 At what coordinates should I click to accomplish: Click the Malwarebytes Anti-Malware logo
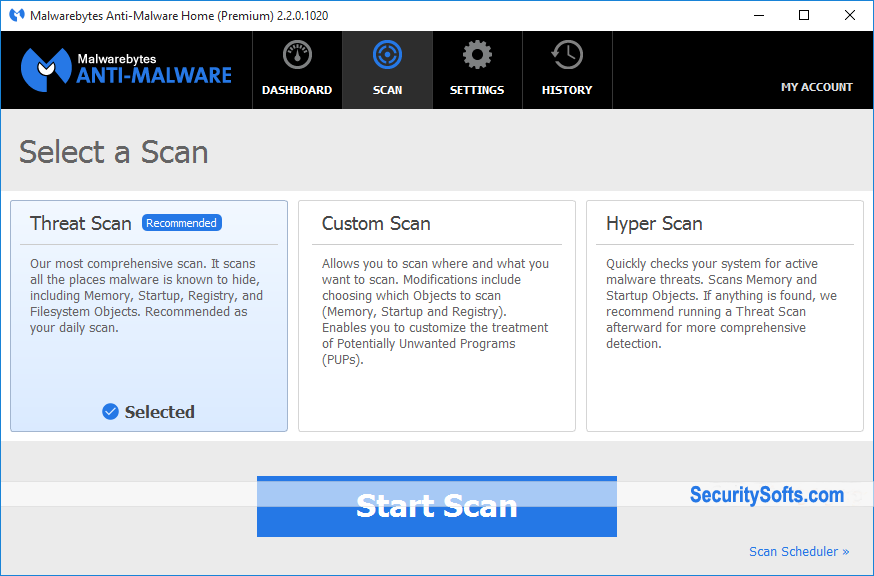126,70
